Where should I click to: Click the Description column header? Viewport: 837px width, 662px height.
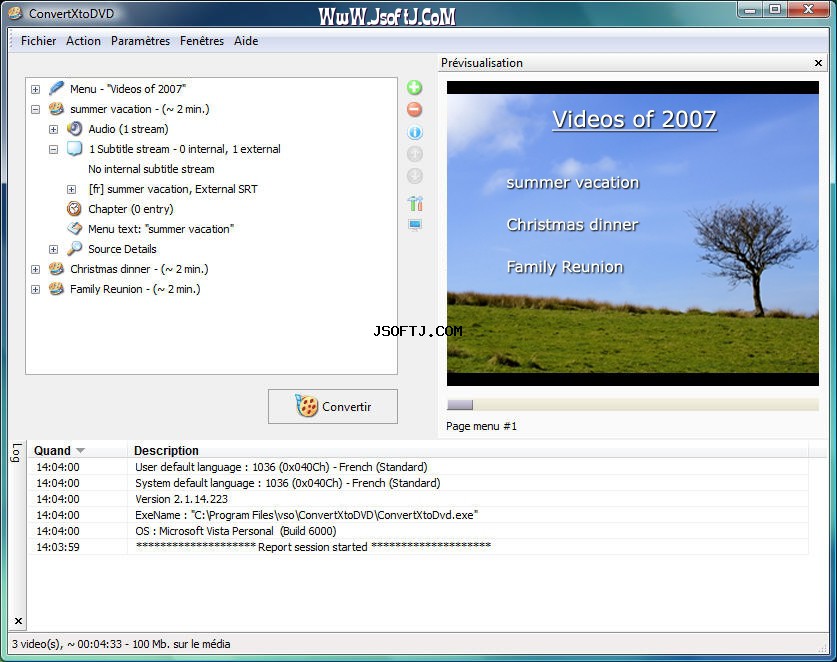tap(166, 451)
